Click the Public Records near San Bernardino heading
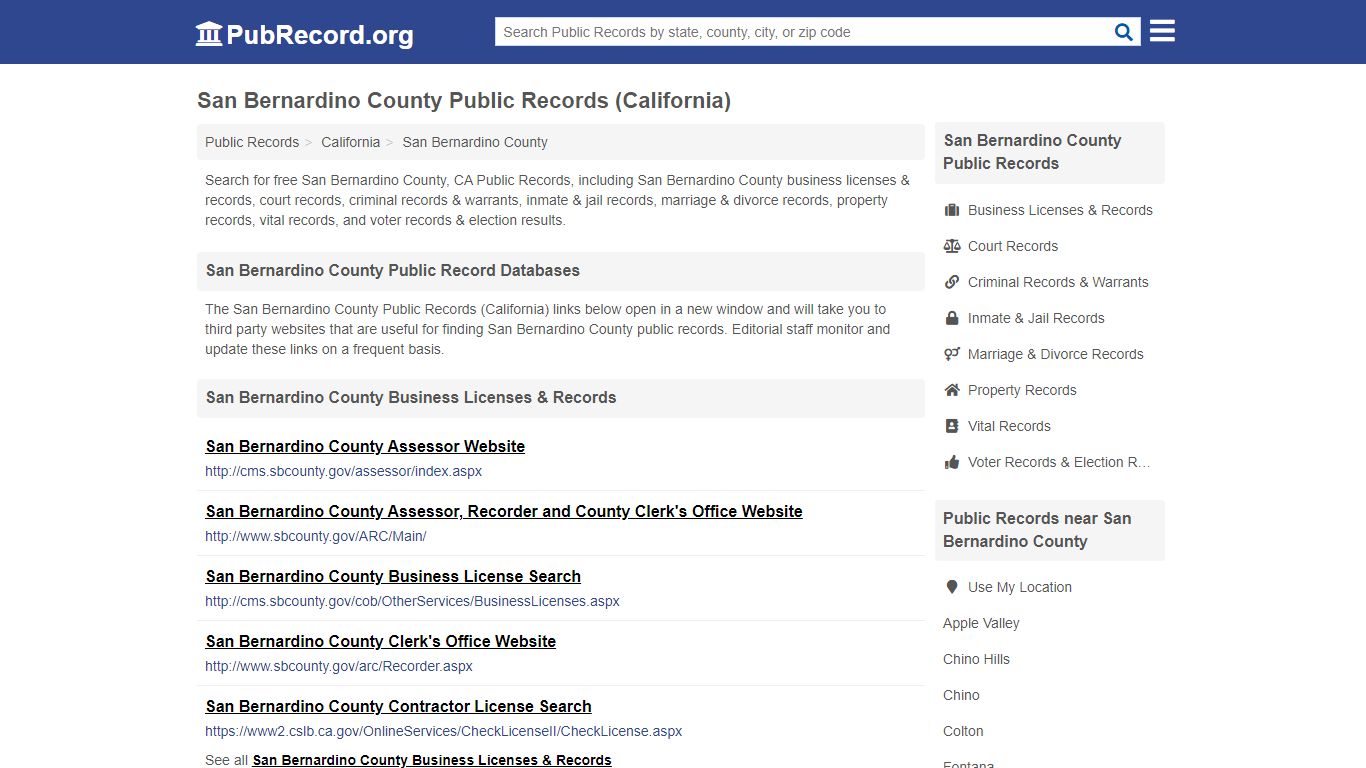1366x768 pixels. pyautogui.click(x=1037, y=530)
